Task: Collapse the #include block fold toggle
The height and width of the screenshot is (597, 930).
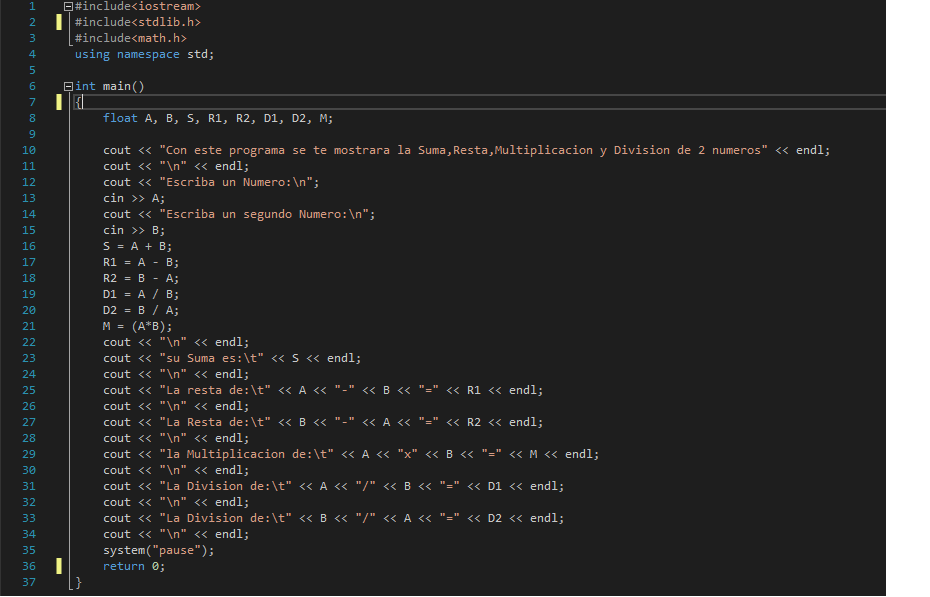Action: 68,6
